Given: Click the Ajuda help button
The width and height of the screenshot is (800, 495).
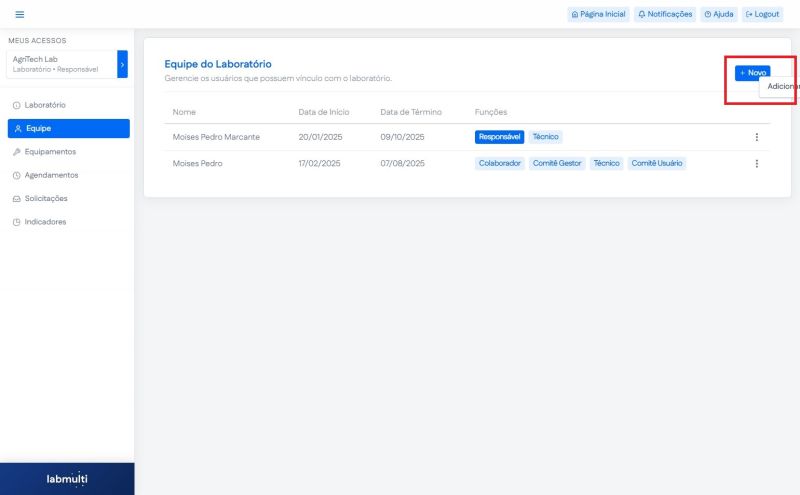Looking at the screenshot, I should [719, 14].
